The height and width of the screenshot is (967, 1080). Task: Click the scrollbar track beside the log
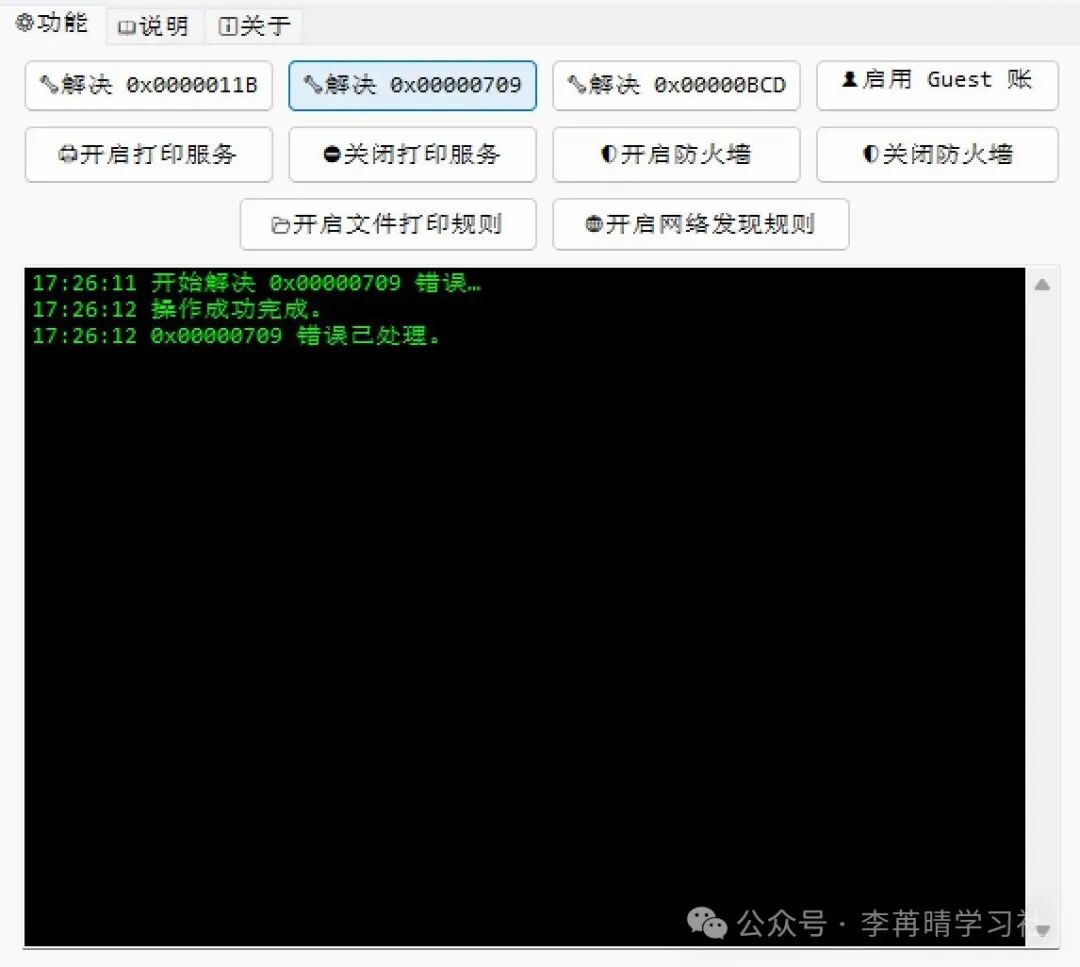point(1042,600)
